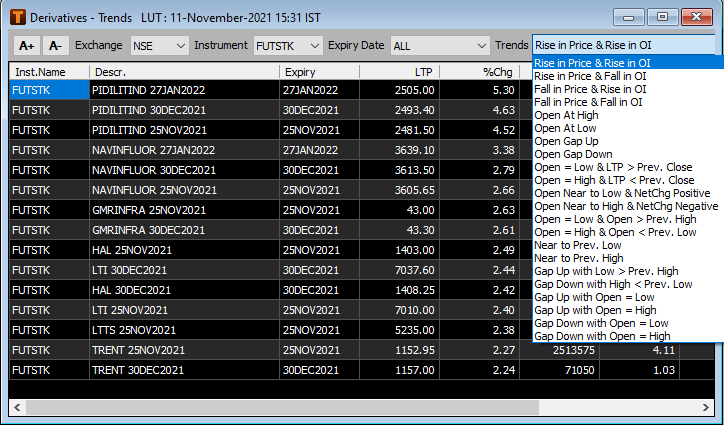Click LTP value 2505.00

point(415,90)
